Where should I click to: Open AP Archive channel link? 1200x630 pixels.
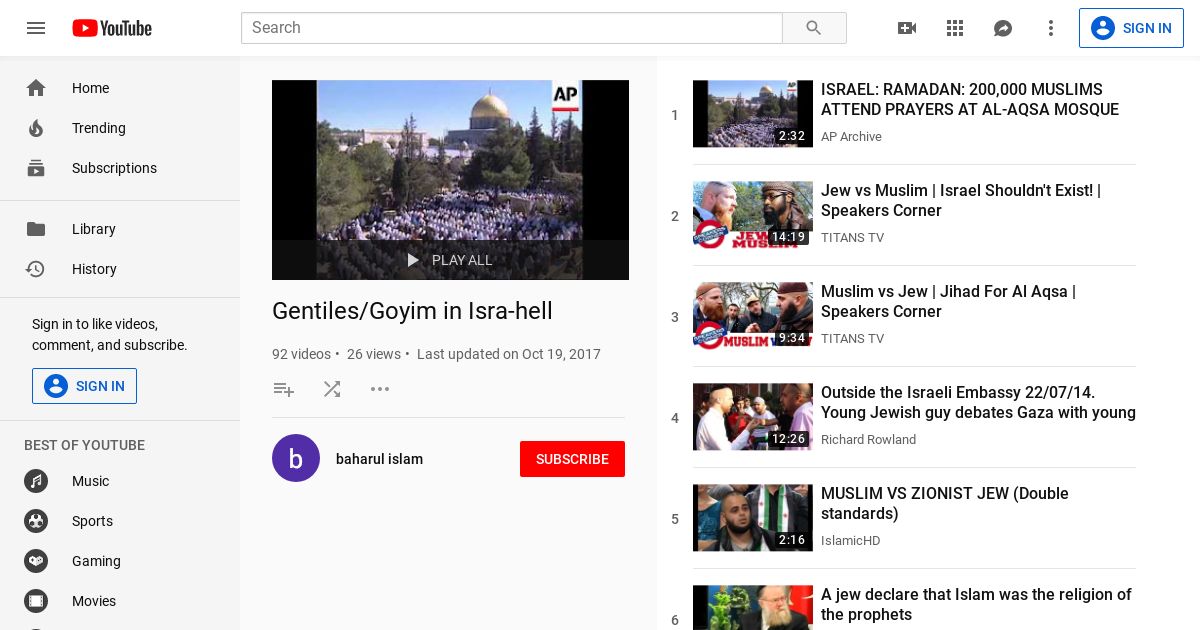click(x=851, y=137)
